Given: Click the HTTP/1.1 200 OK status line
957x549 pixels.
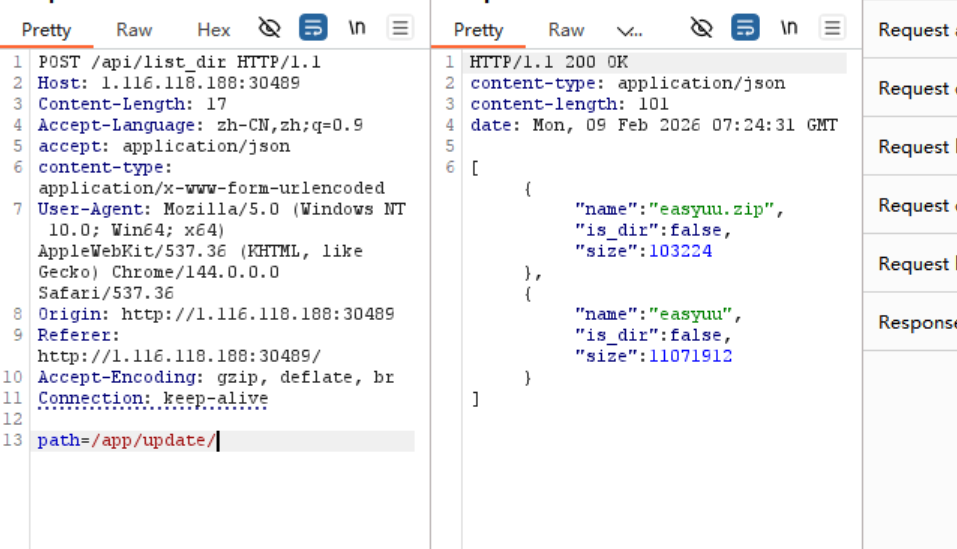Looking at the screenshot, I should tap(549, 62).
